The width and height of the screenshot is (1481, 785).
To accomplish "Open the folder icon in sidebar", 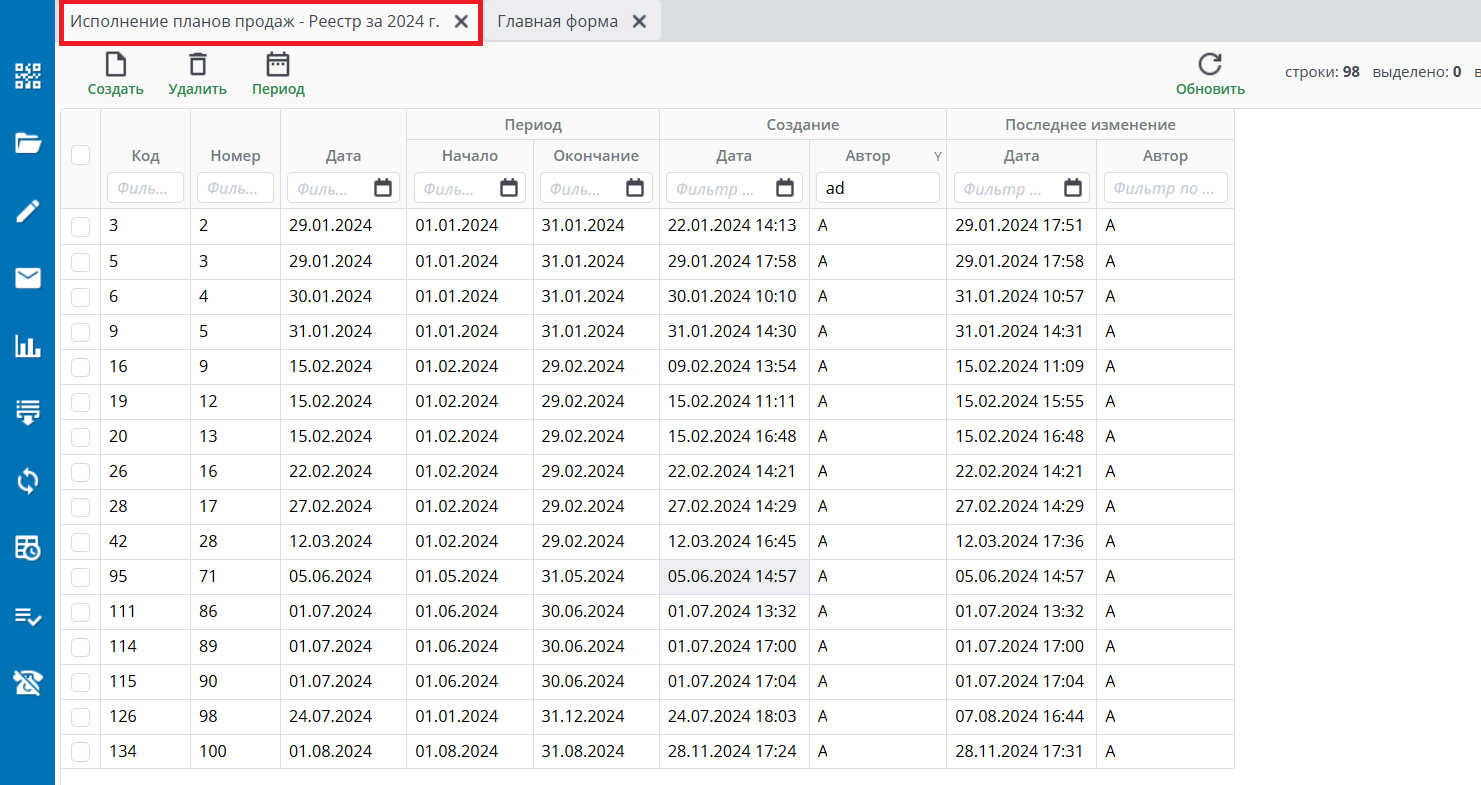I will pyautogui.click(x=27, y=144).
